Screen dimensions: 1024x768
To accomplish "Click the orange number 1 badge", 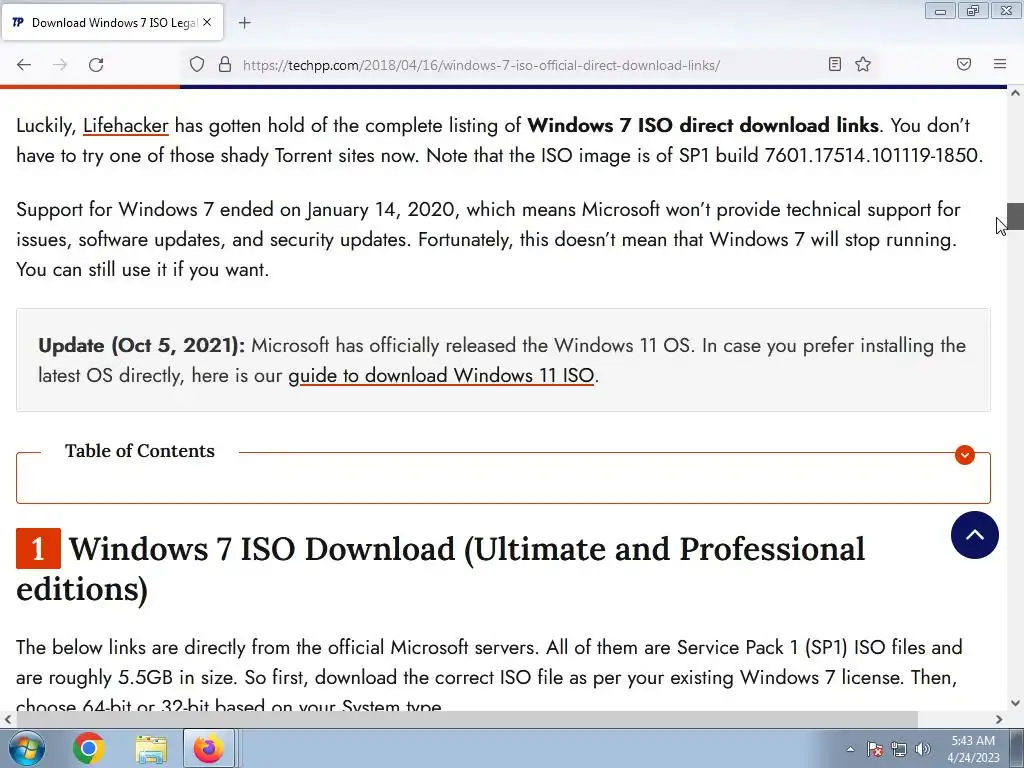I will pyautogui.click(x=39, y=549).
